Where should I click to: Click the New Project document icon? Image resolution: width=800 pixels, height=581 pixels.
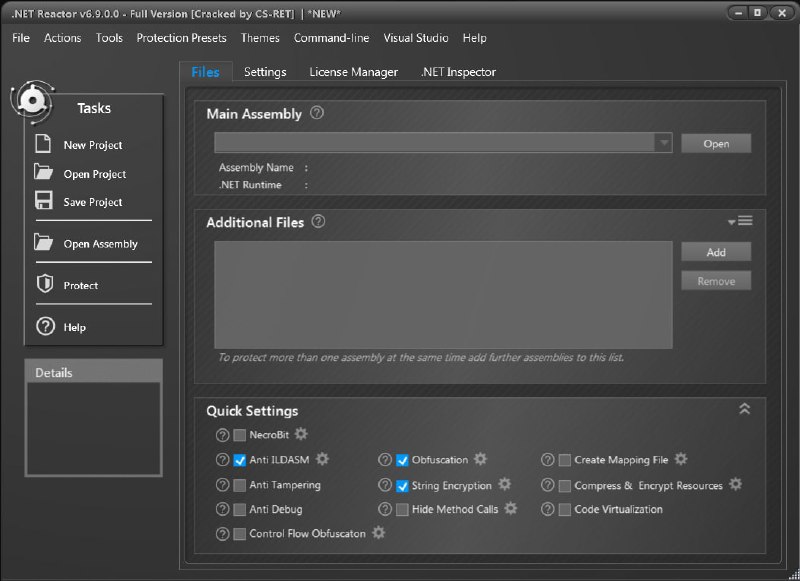point(43,144)
